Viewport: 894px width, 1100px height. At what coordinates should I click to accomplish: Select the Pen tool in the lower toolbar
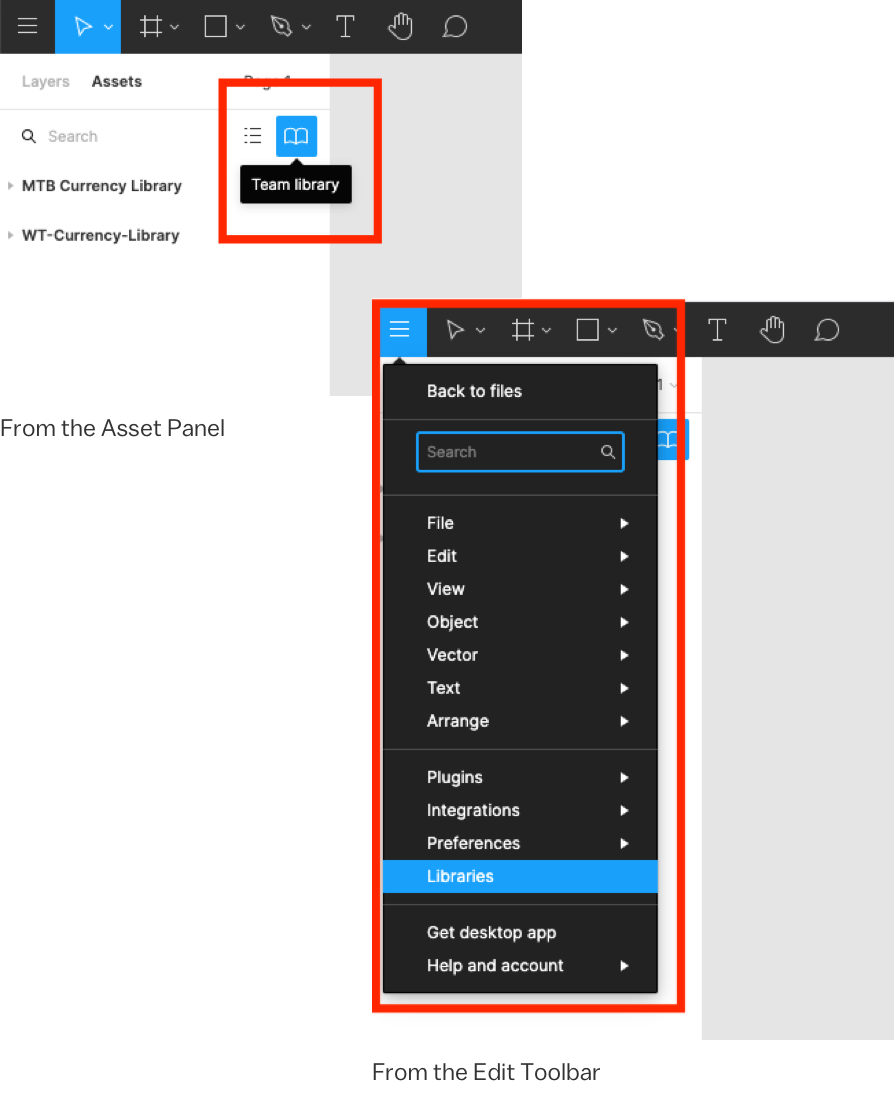(653, 329)
